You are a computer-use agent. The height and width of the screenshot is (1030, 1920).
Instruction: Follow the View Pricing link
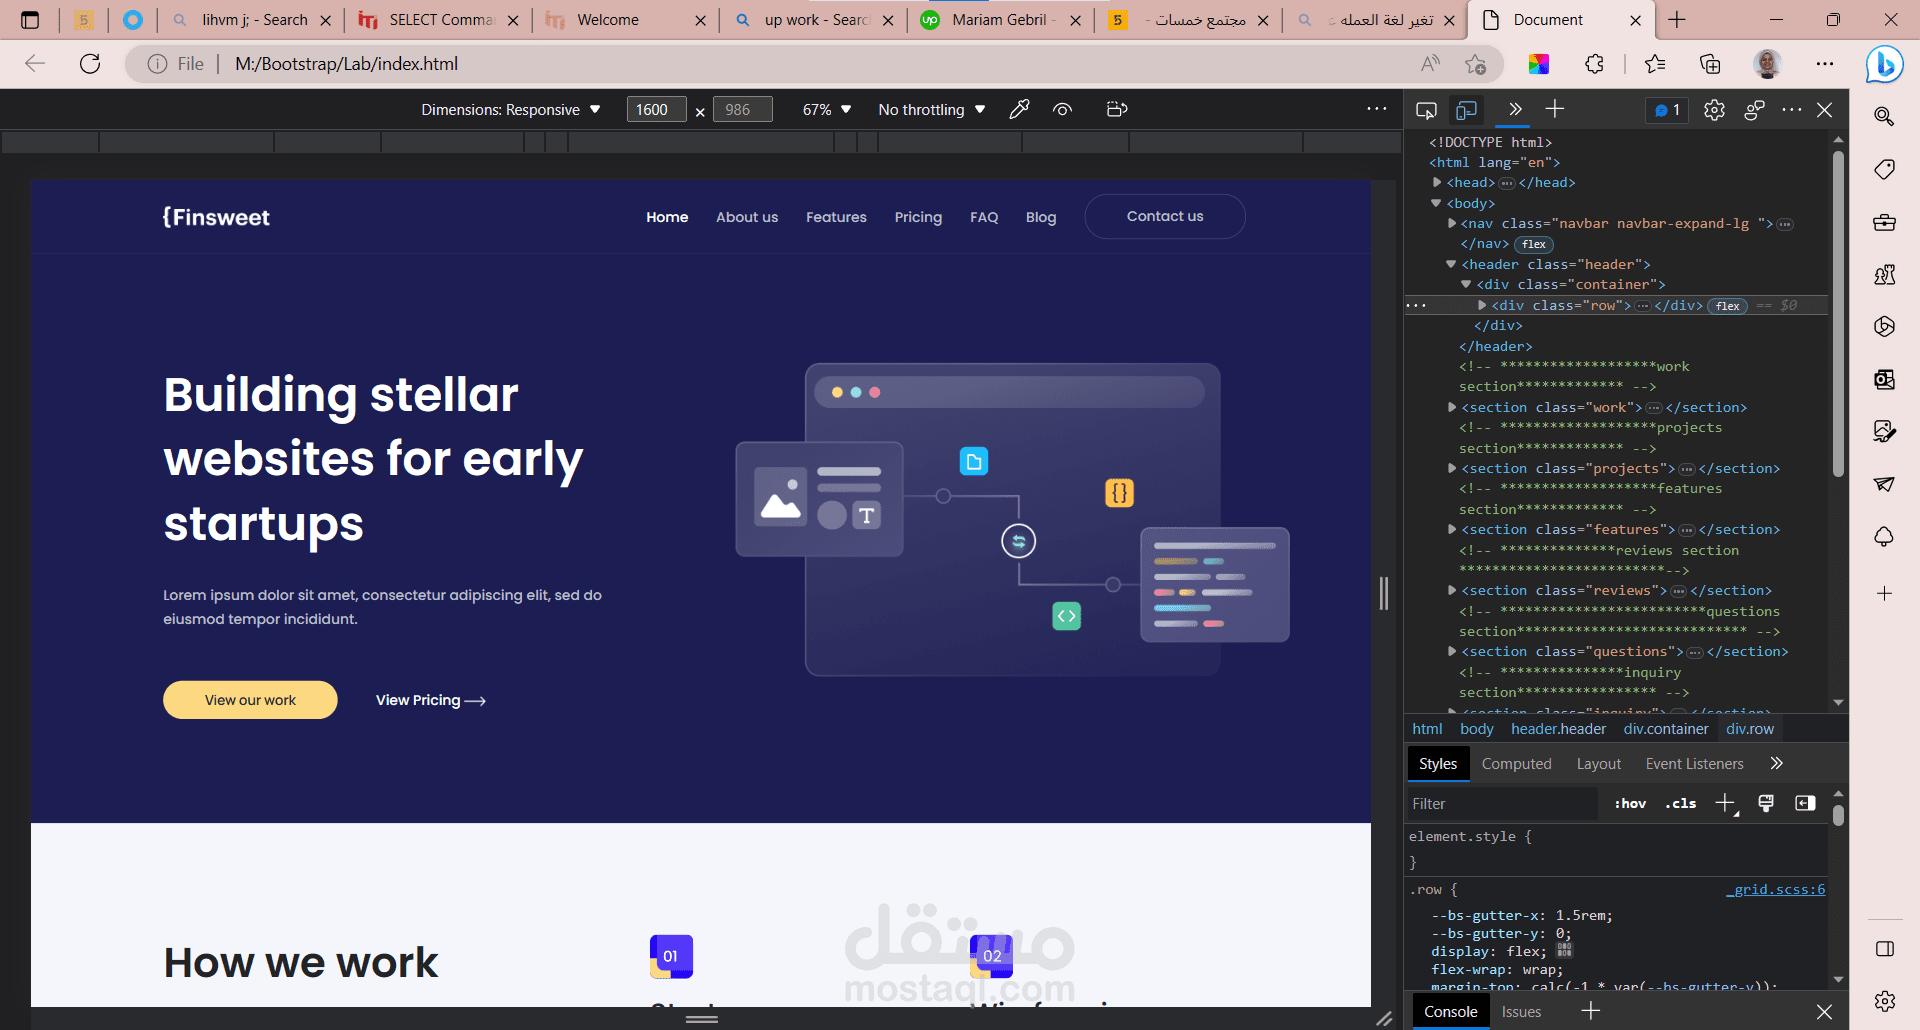(x=430, y=700)
